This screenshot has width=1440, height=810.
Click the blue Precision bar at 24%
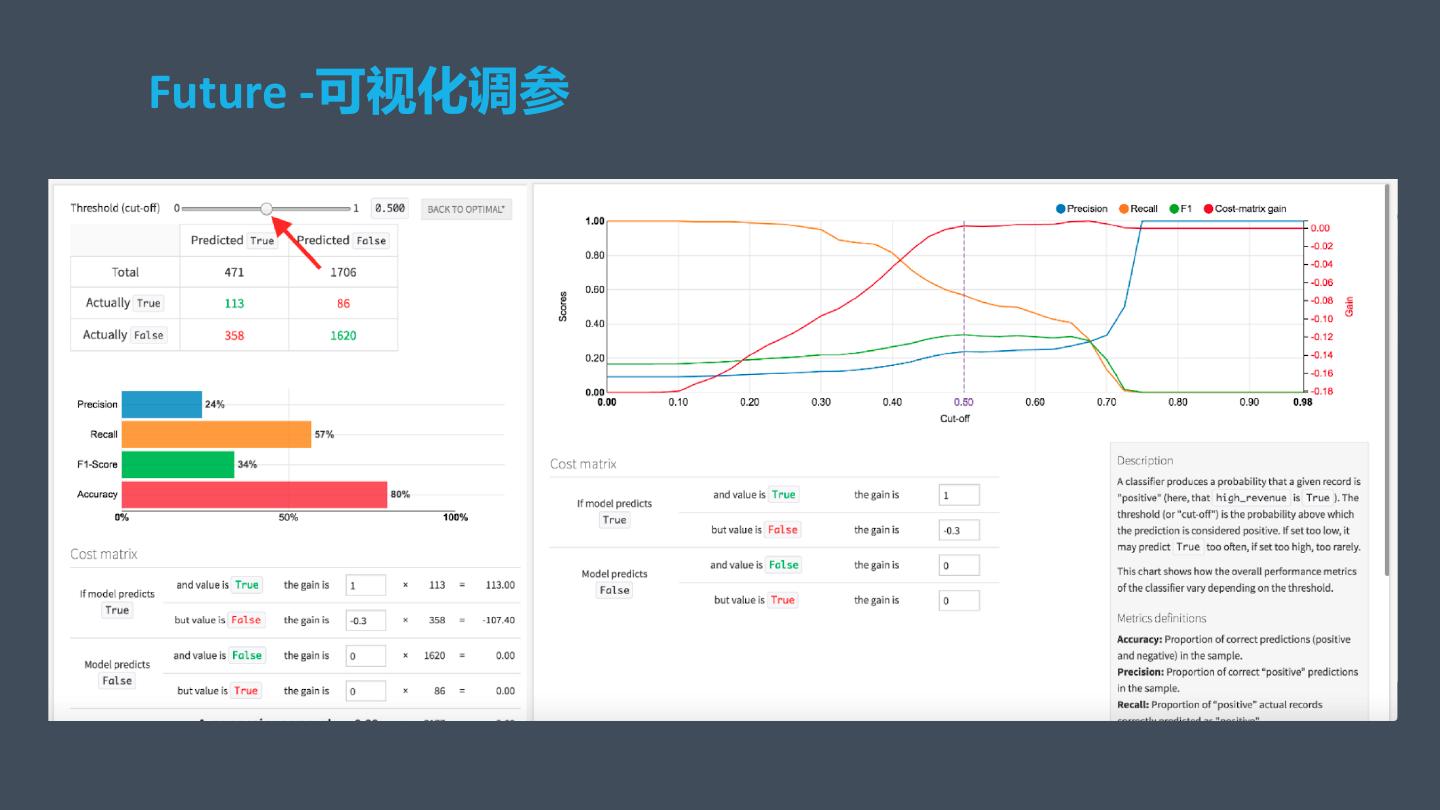(162, 405)
